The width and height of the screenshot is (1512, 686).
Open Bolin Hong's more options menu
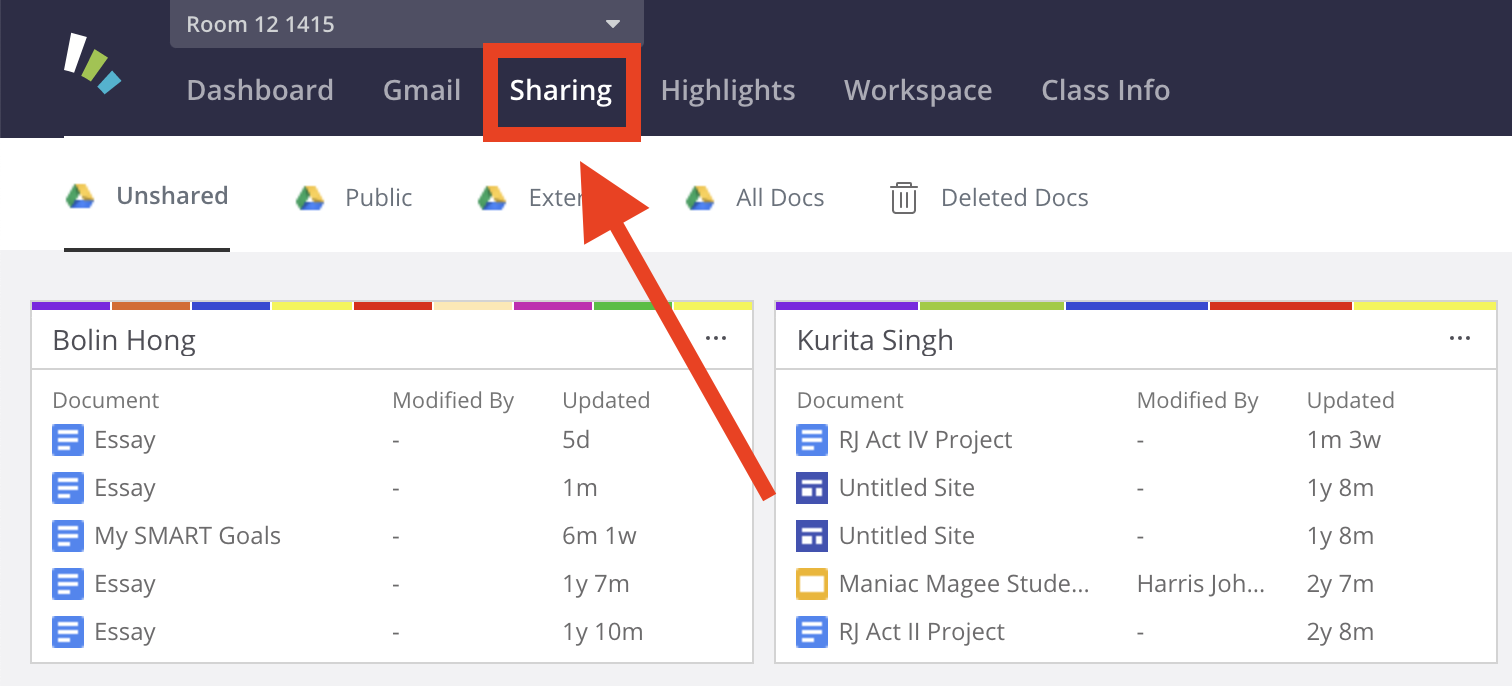[716, 339]
